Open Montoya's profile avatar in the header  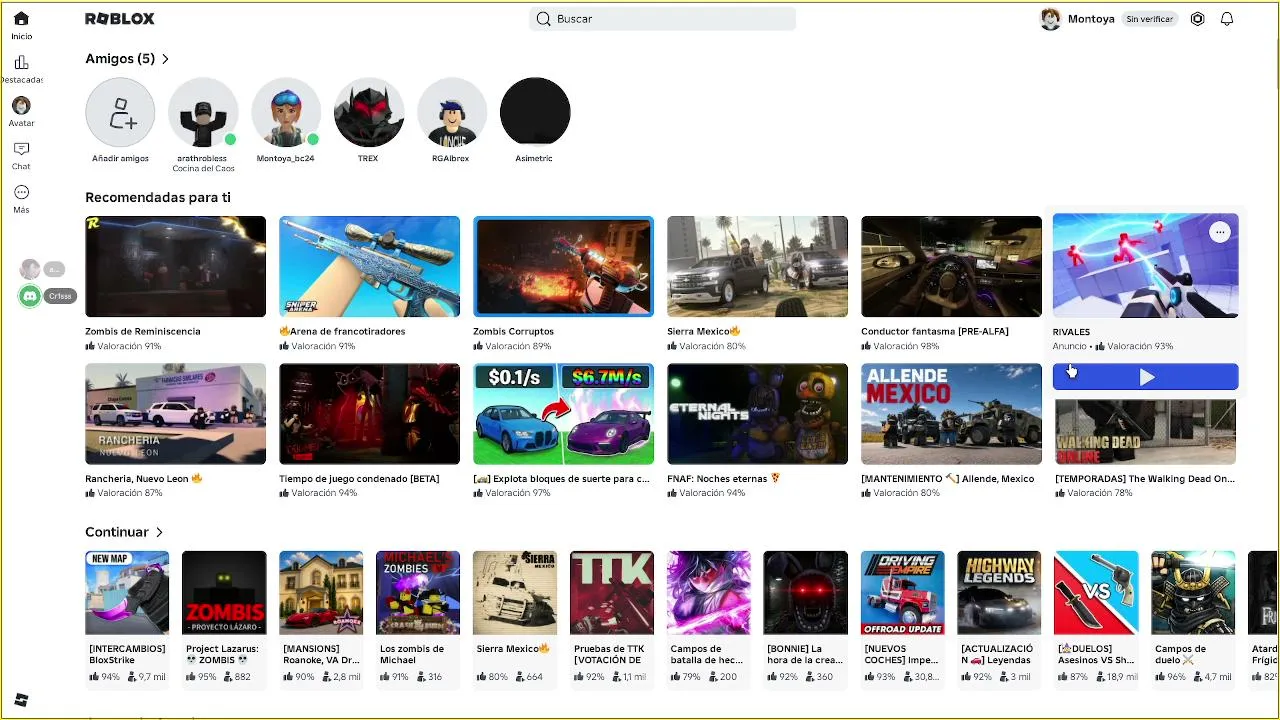point(1050,19)
